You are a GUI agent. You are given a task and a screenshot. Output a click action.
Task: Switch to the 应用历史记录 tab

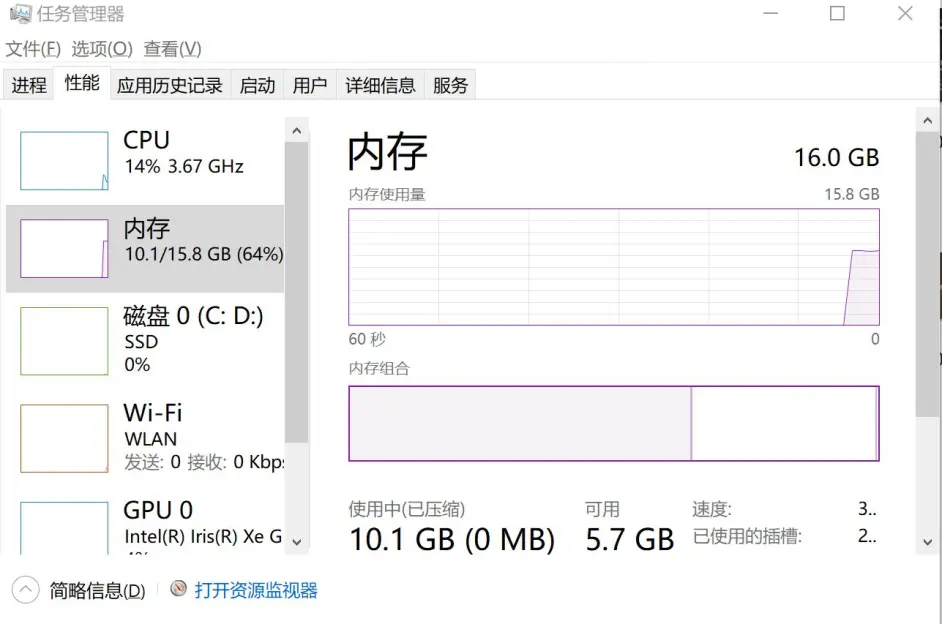click(169, 84)
